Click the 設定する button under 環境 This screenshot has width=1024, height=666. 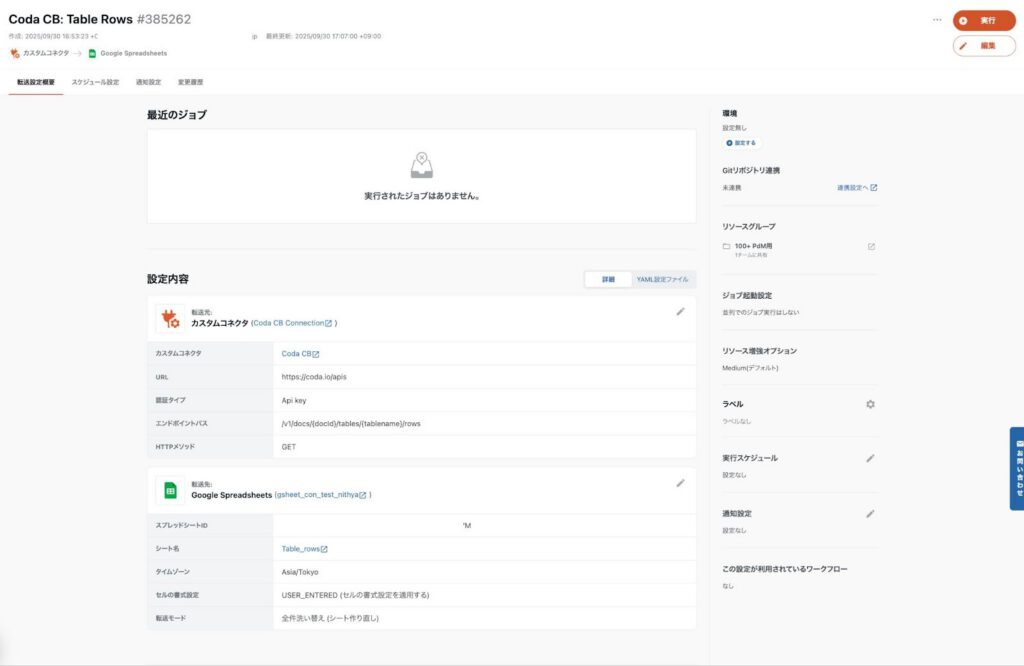742,143
